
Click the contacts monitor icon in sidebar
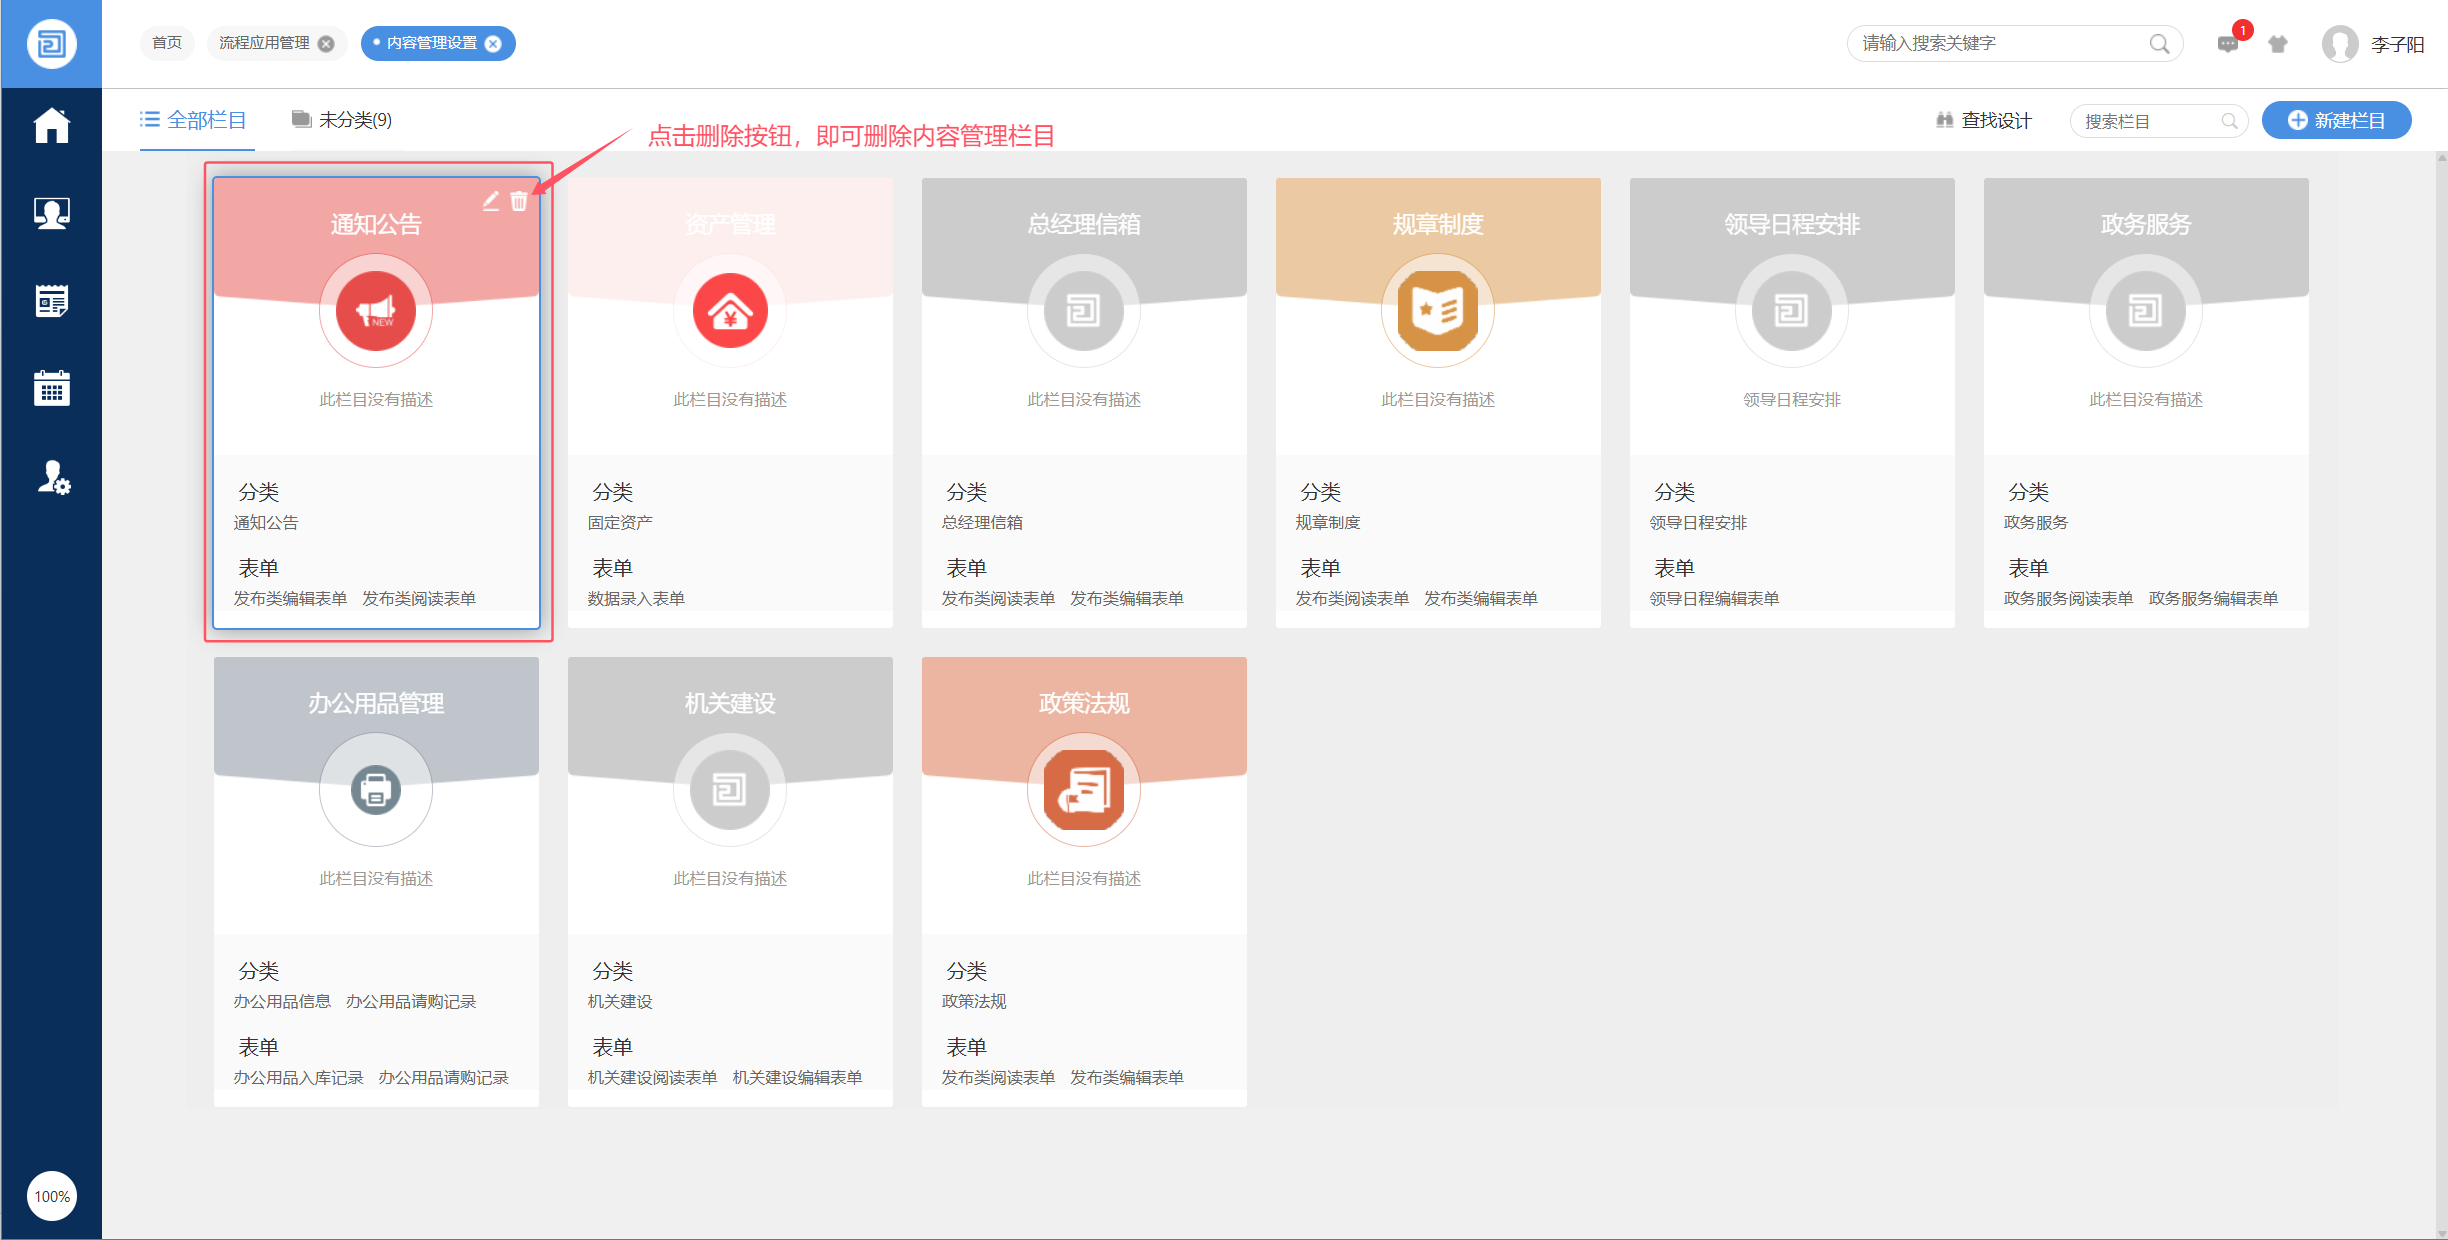[51, 213]
